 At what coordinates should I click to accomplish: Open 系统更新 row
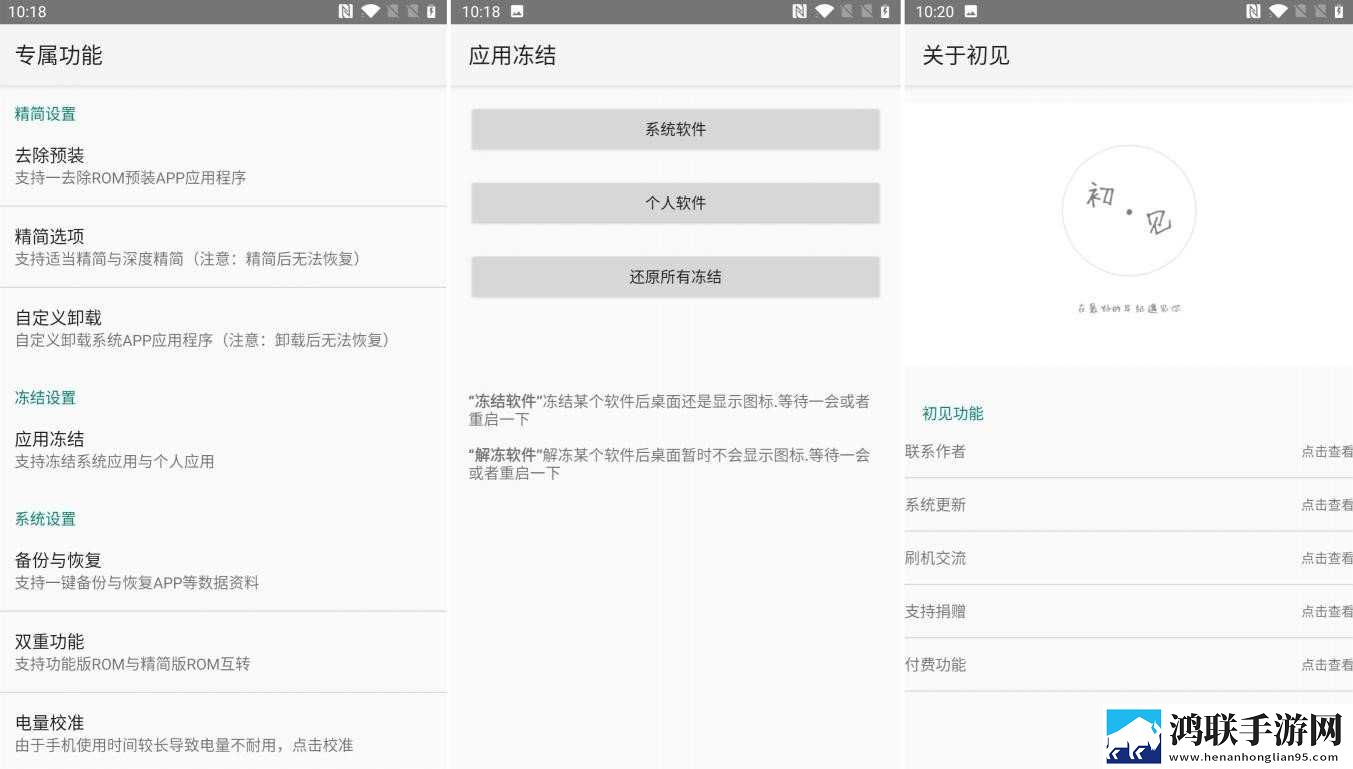(x=1129, y=504)
